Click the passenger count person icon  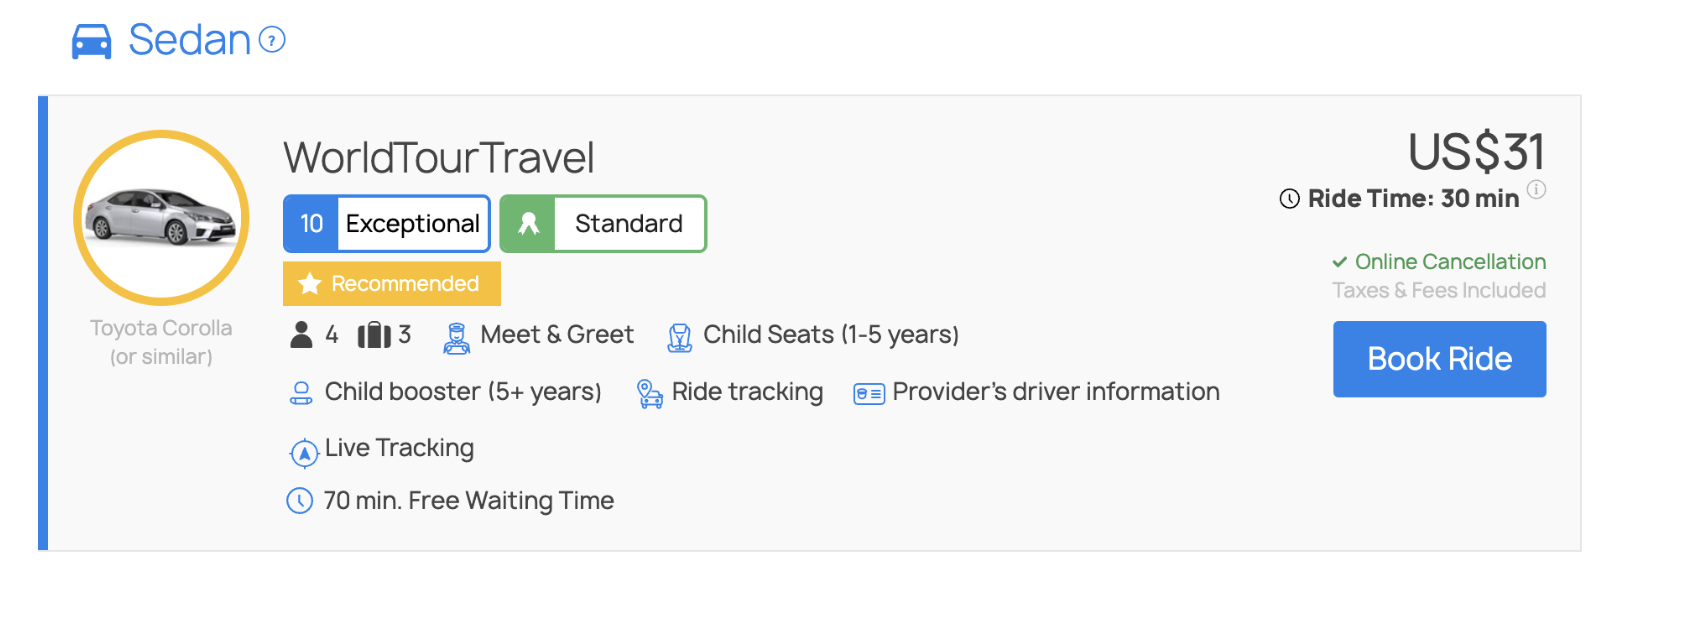(301, 335)
